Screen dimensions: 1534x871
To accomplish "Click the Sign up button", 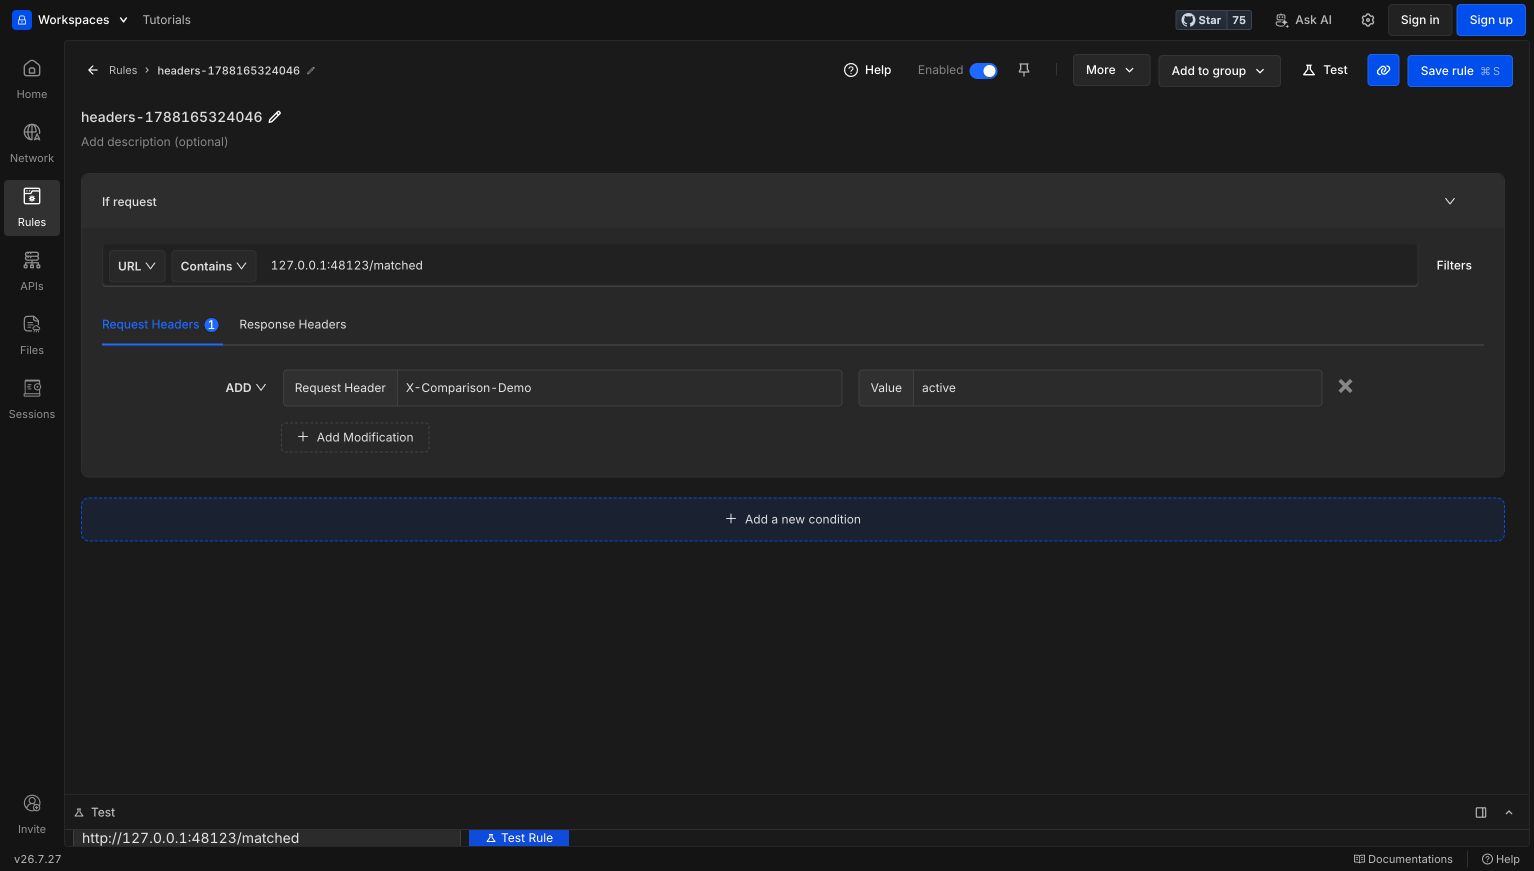I will (x=1491, y=20).
